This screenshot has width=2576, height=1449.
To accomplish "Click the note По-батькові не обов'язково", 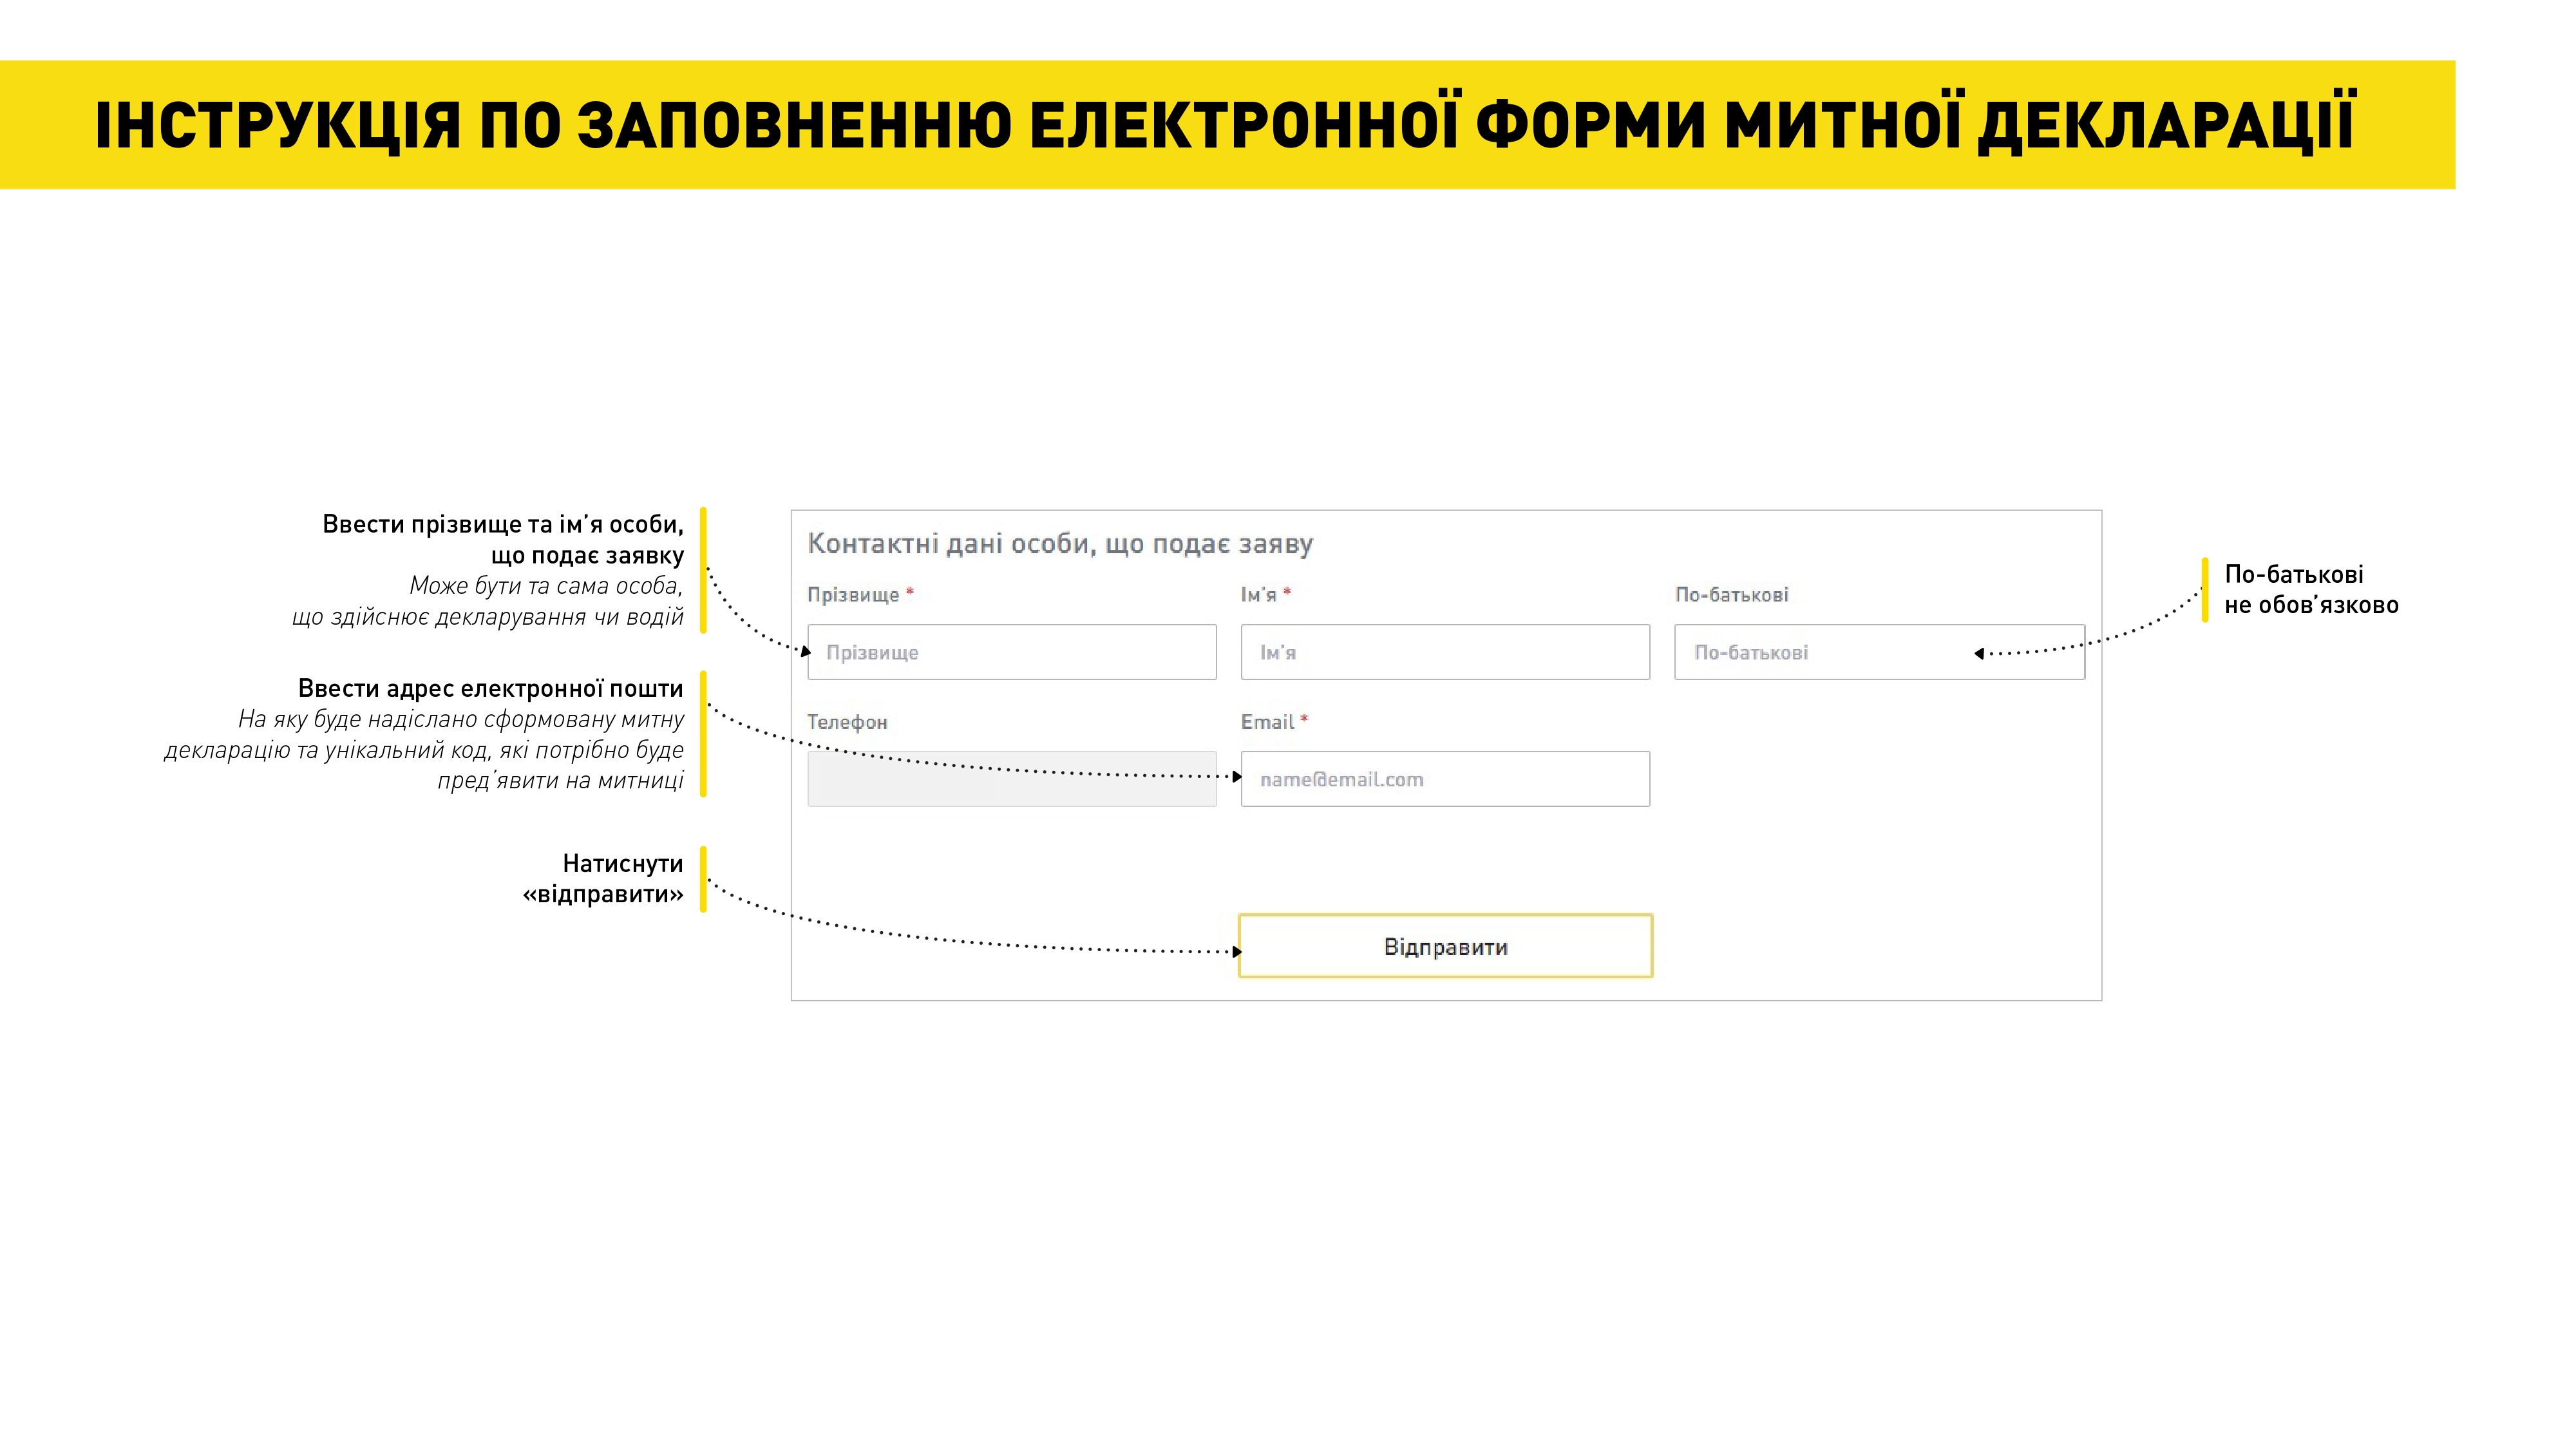I will point(2311,589).
